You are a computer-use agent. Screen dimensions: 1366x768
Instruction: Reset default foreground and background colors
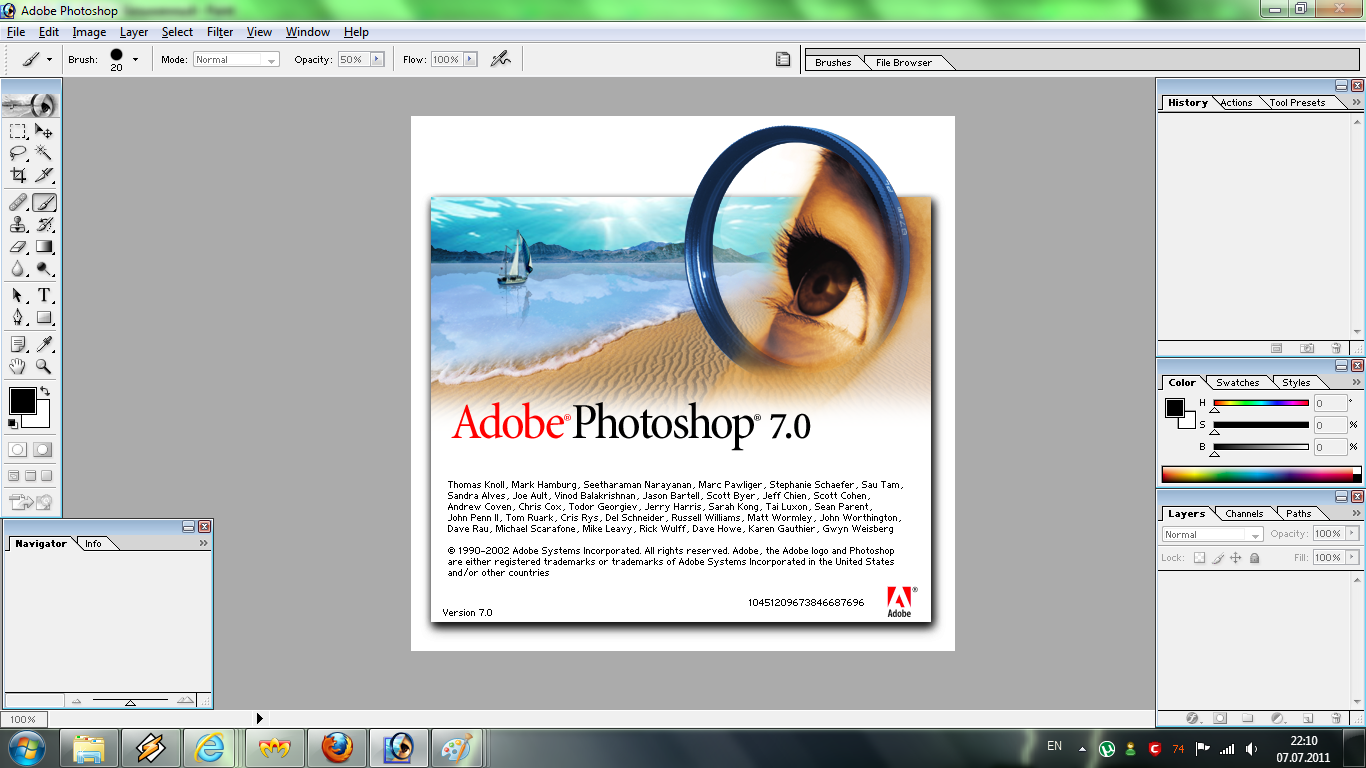pyautogui.click(x=13, y=423)
